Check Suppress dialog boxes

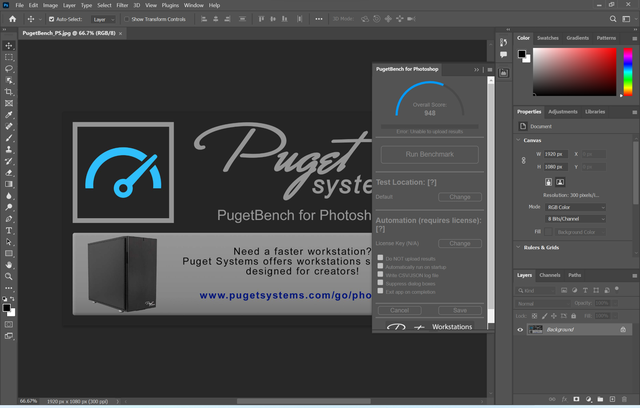380,283
